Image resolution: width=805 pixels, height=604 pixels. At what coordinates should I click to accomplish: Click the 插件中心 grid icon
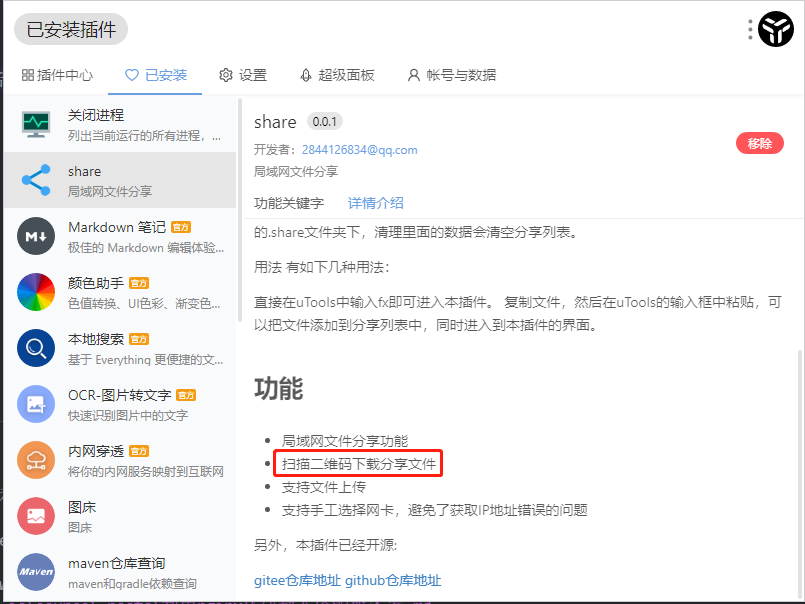pos(28,75)
